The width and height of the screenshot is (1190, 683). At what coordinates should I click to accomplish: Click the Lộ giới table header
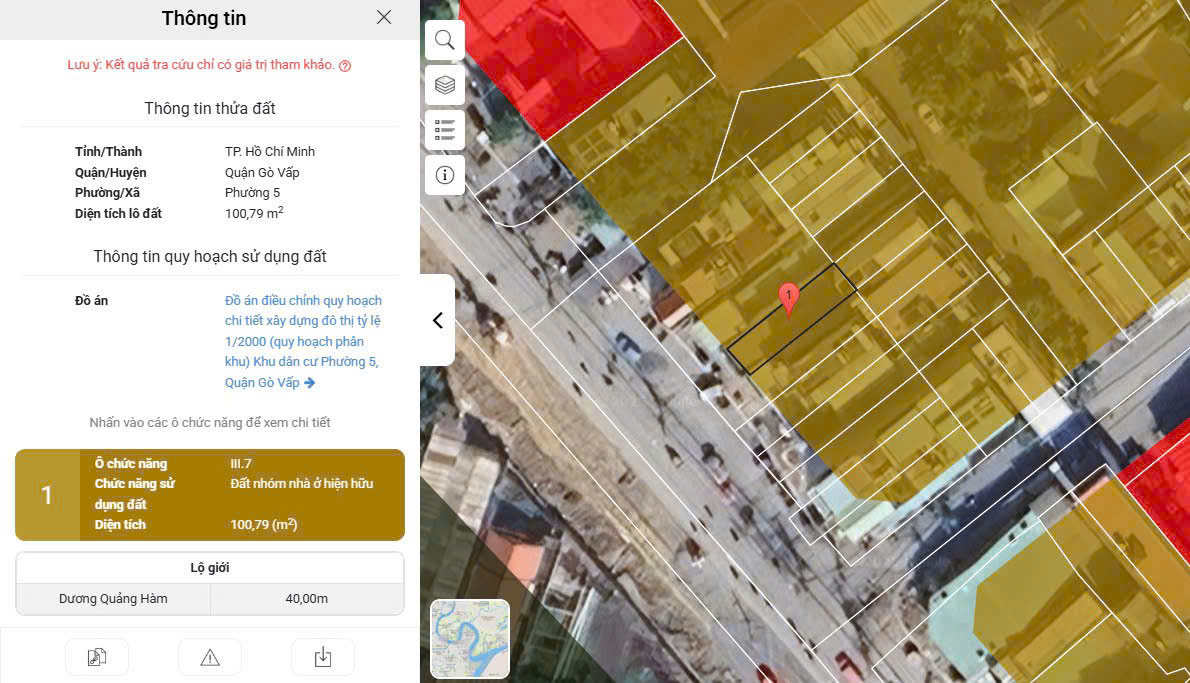210,568
